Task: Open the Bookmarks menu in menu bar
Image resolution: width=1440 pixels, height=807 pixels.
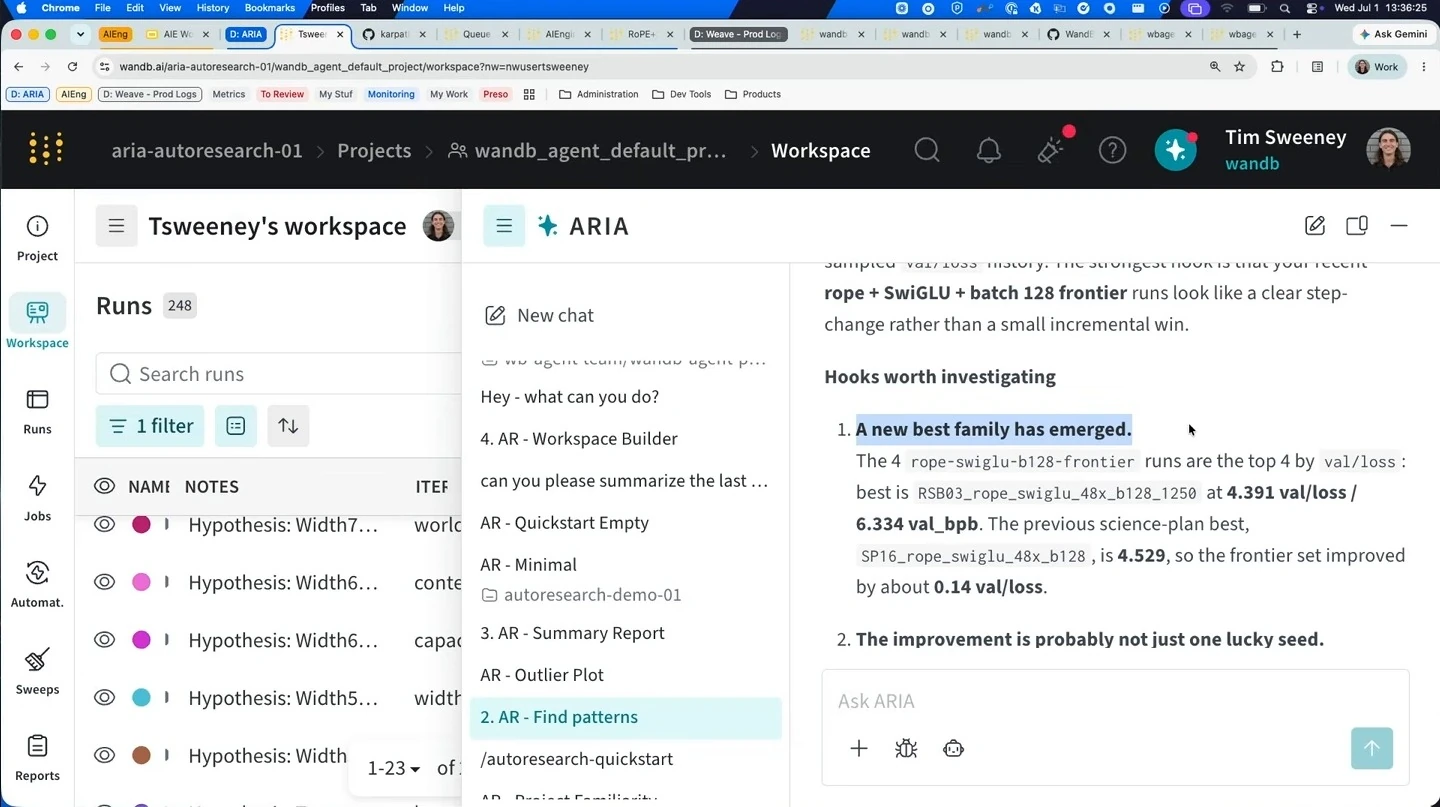Action: 270,8
